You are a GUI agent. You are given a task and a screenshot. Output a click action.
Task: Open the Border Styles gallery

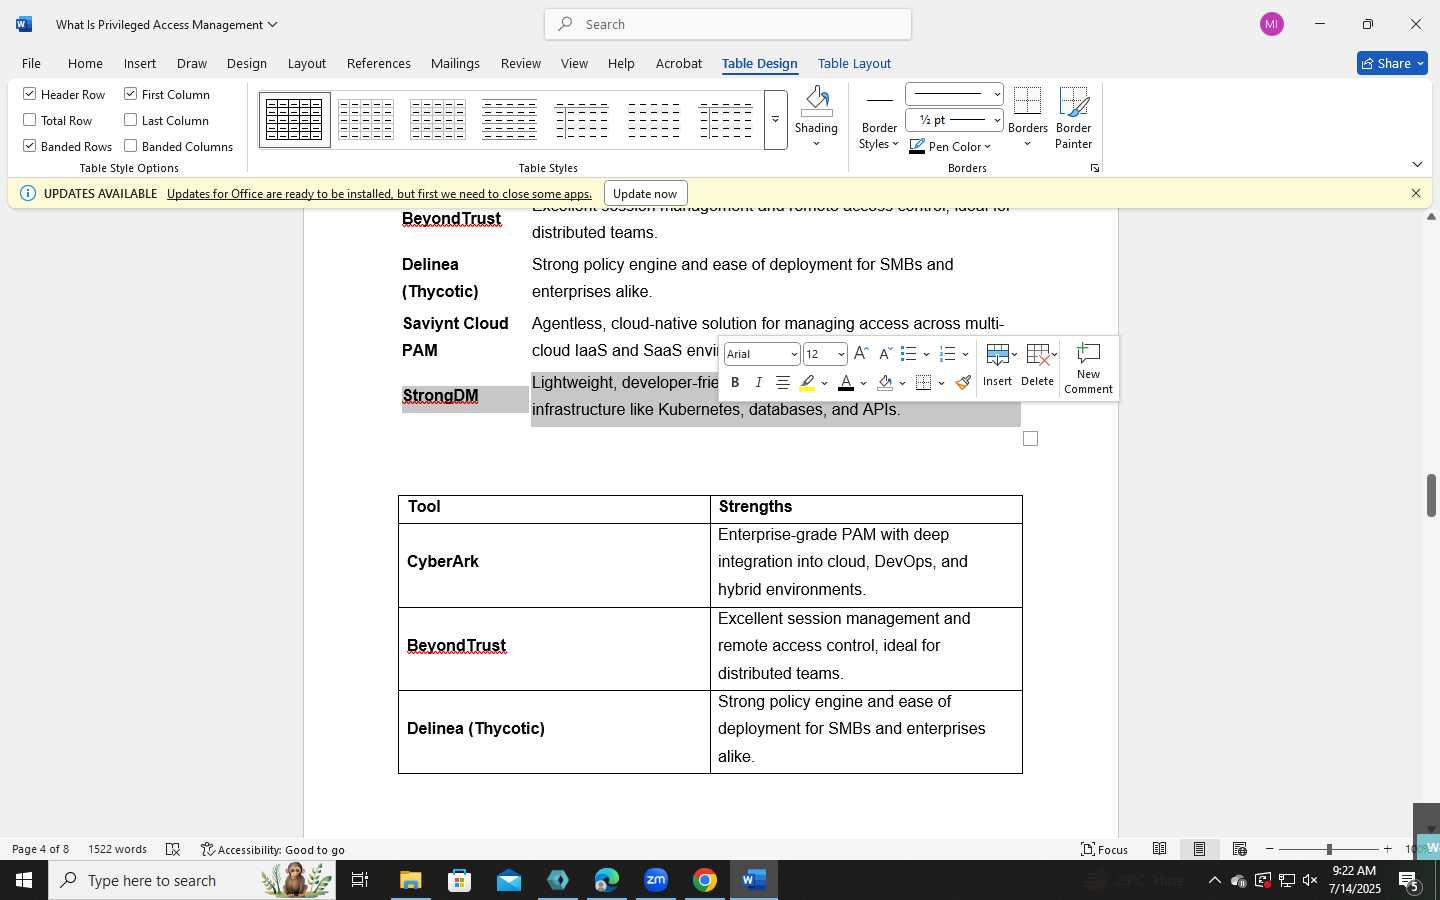(x=880, y=122)
